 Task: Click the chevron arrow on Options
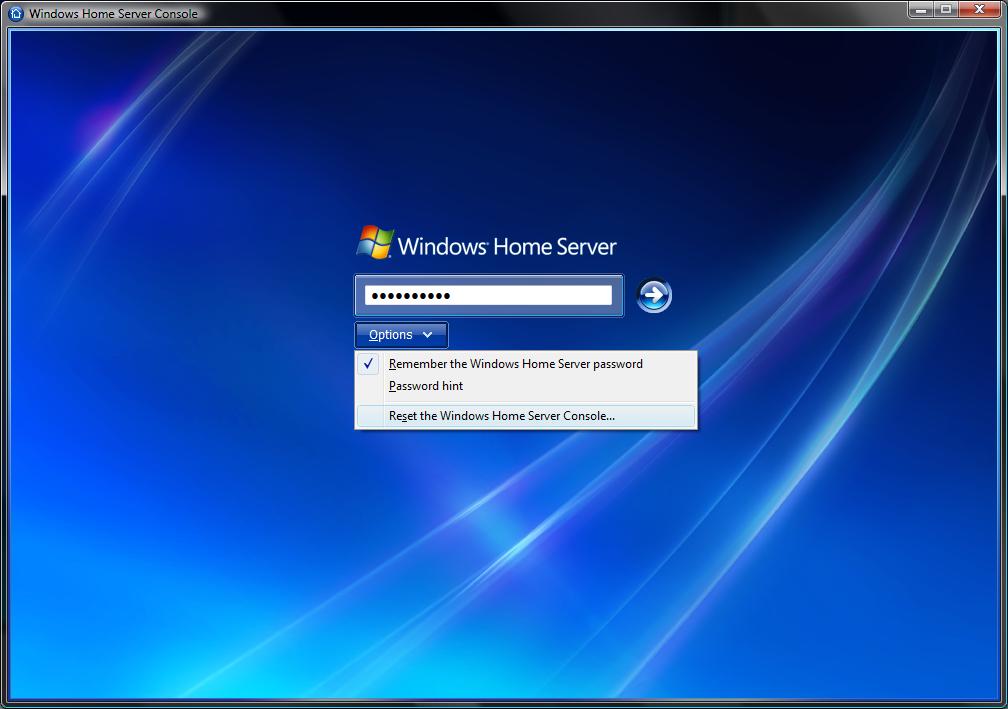(428, 335)
